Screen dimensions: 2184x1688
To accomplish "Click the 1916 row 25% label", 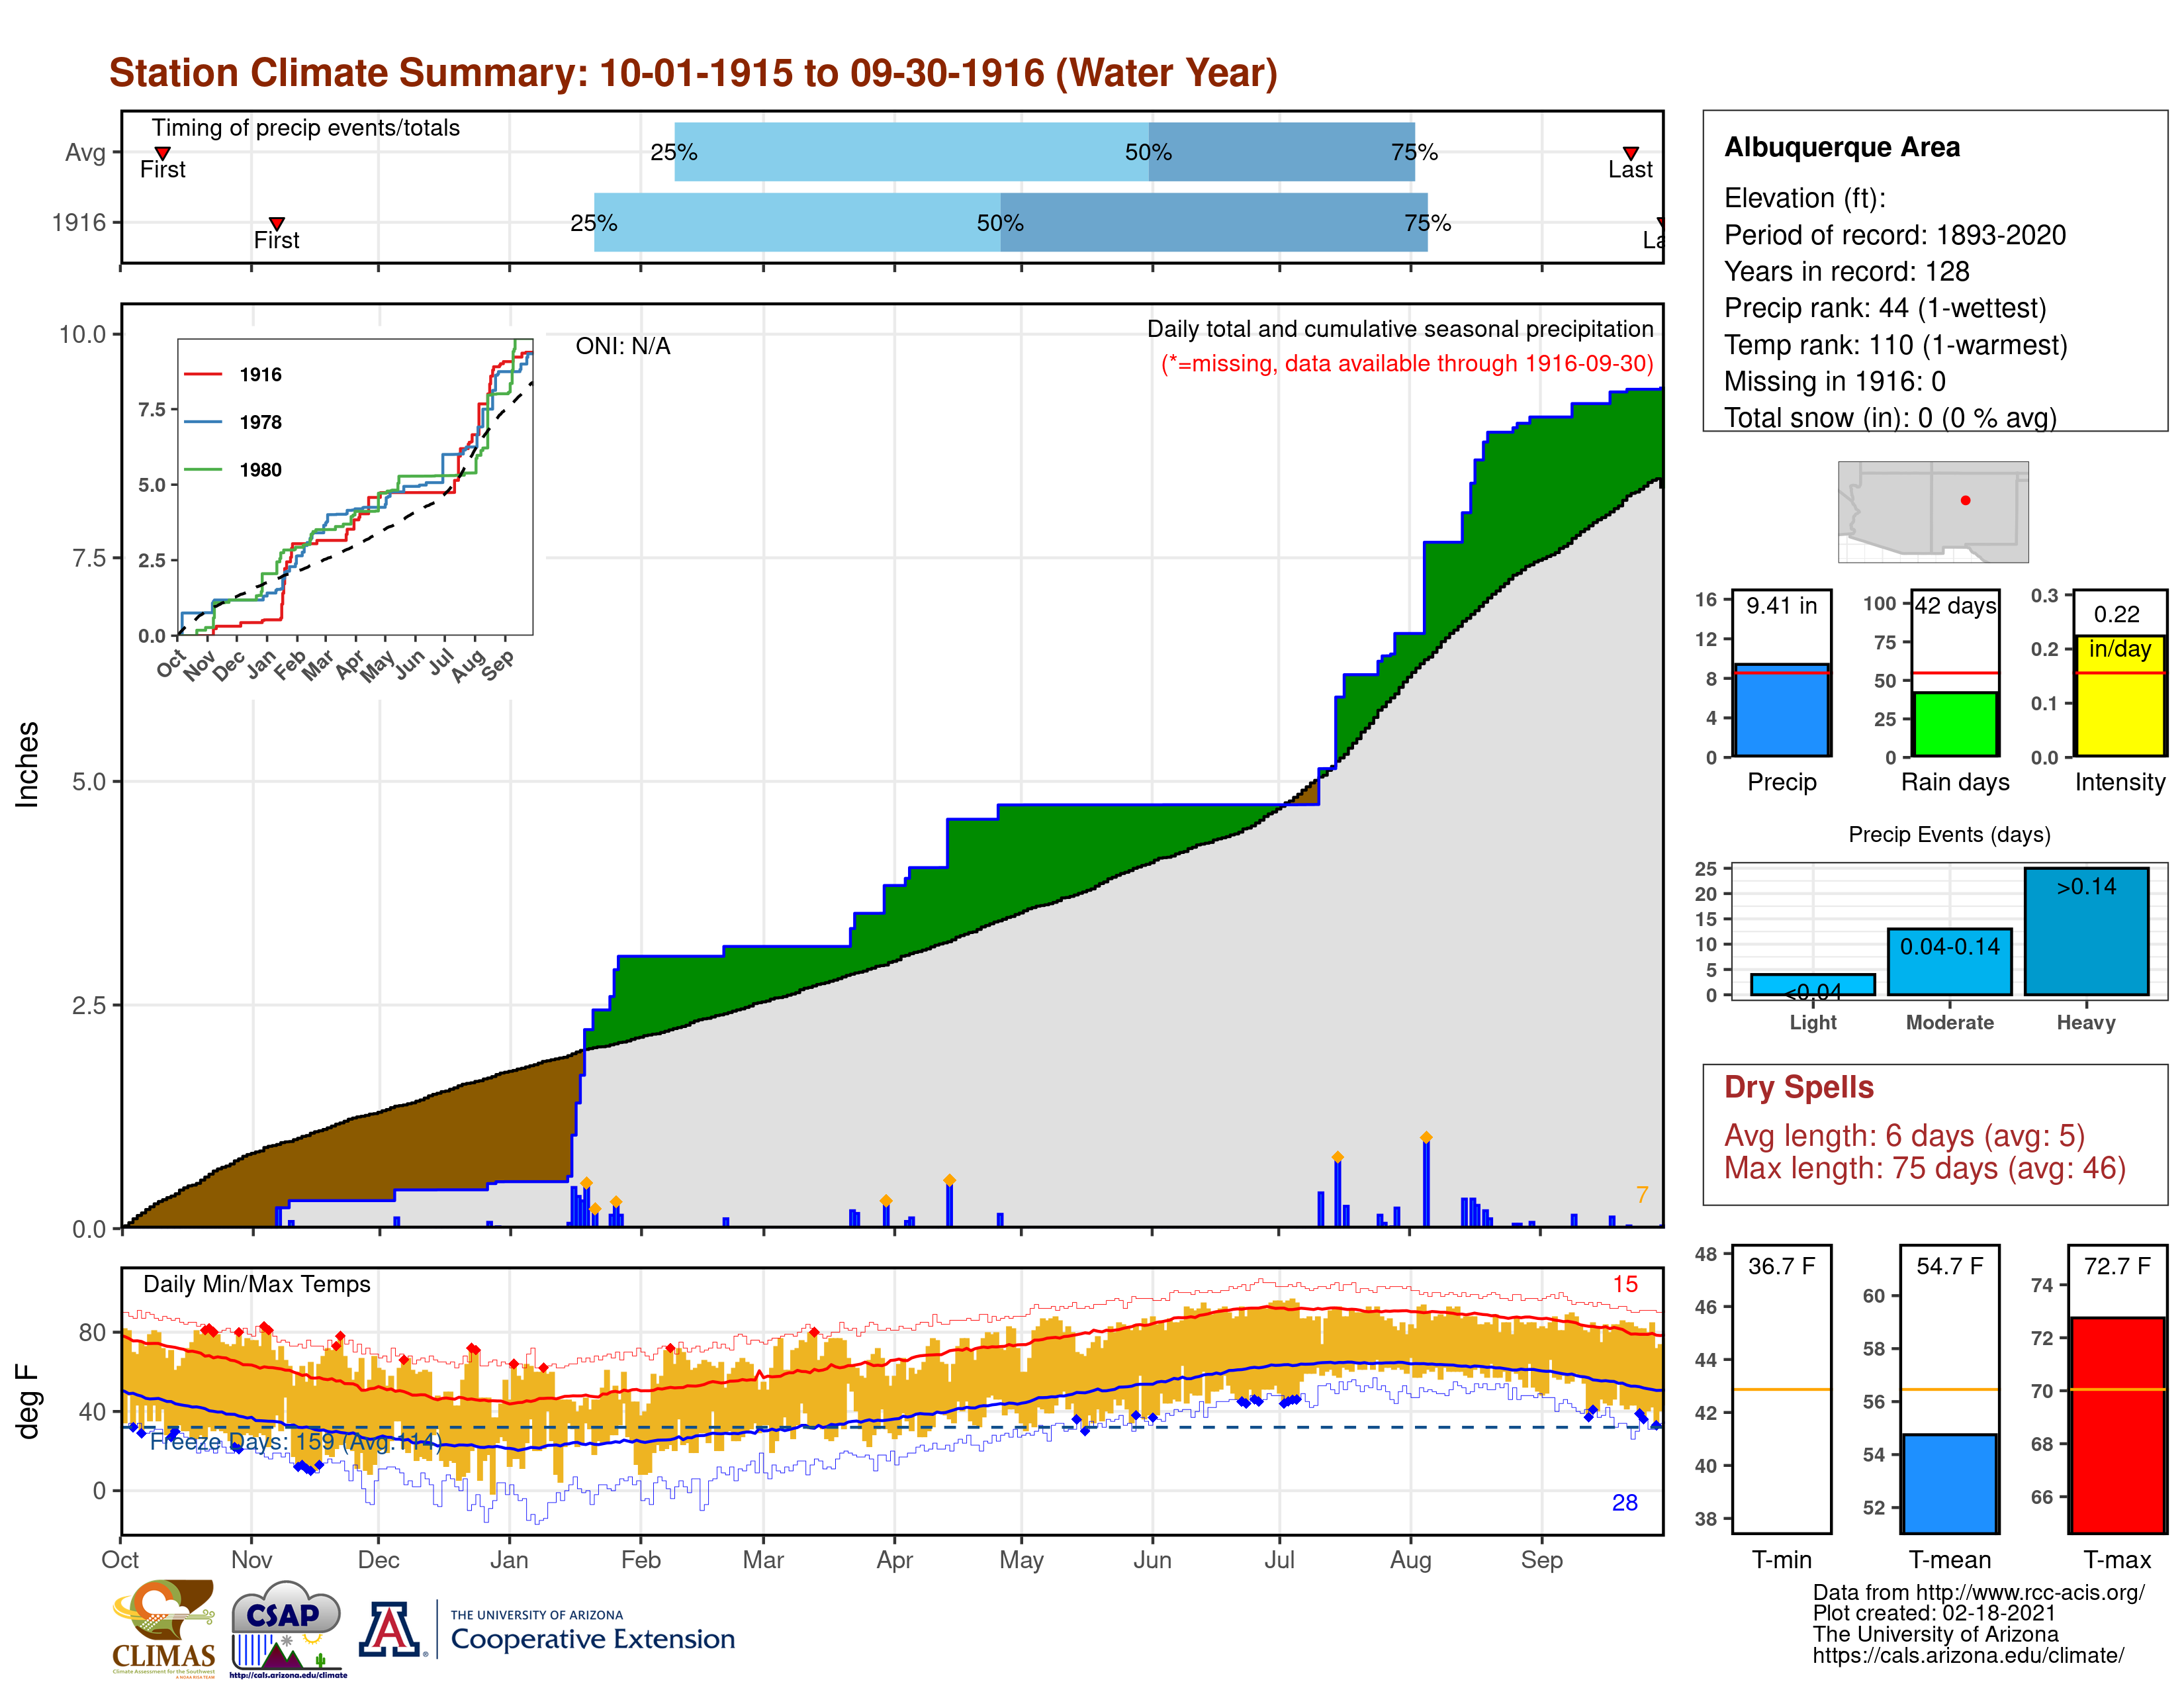I will [x=594, y=223].
